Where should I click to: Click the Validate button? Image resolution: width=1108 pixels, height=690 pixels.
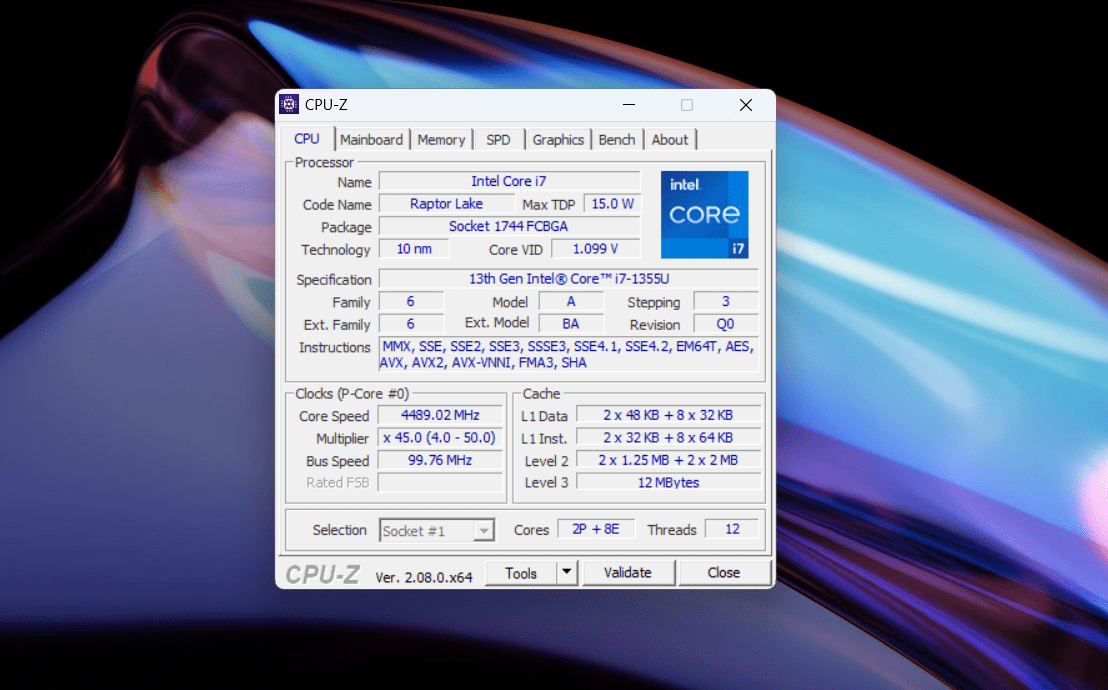tap(627, 573)
